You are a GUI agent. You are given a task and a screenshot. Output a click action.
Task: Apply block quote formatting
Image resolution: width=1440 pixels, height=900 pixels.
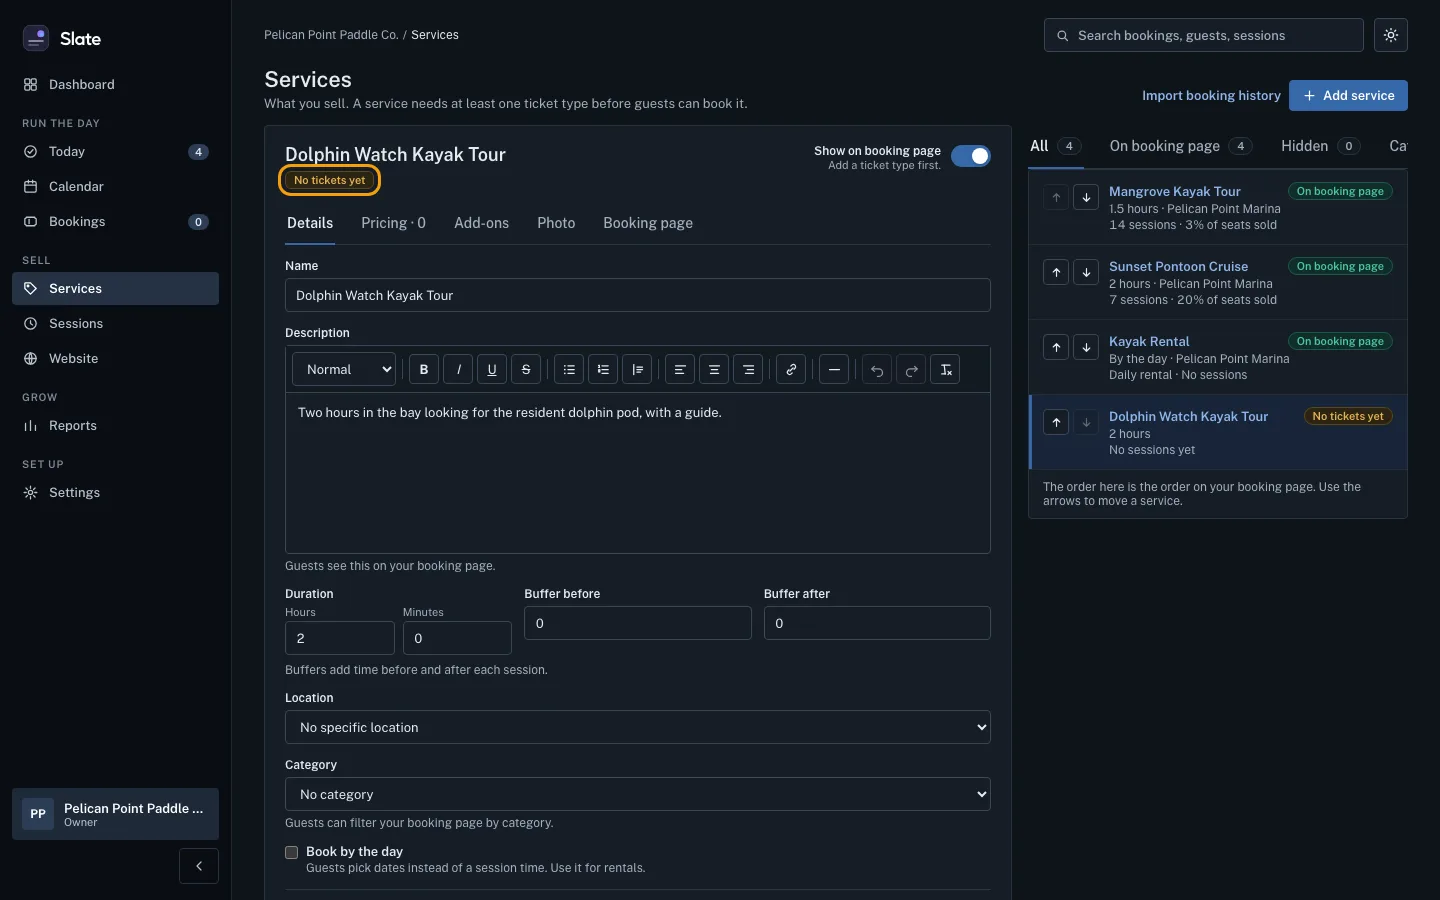point(637,370)
